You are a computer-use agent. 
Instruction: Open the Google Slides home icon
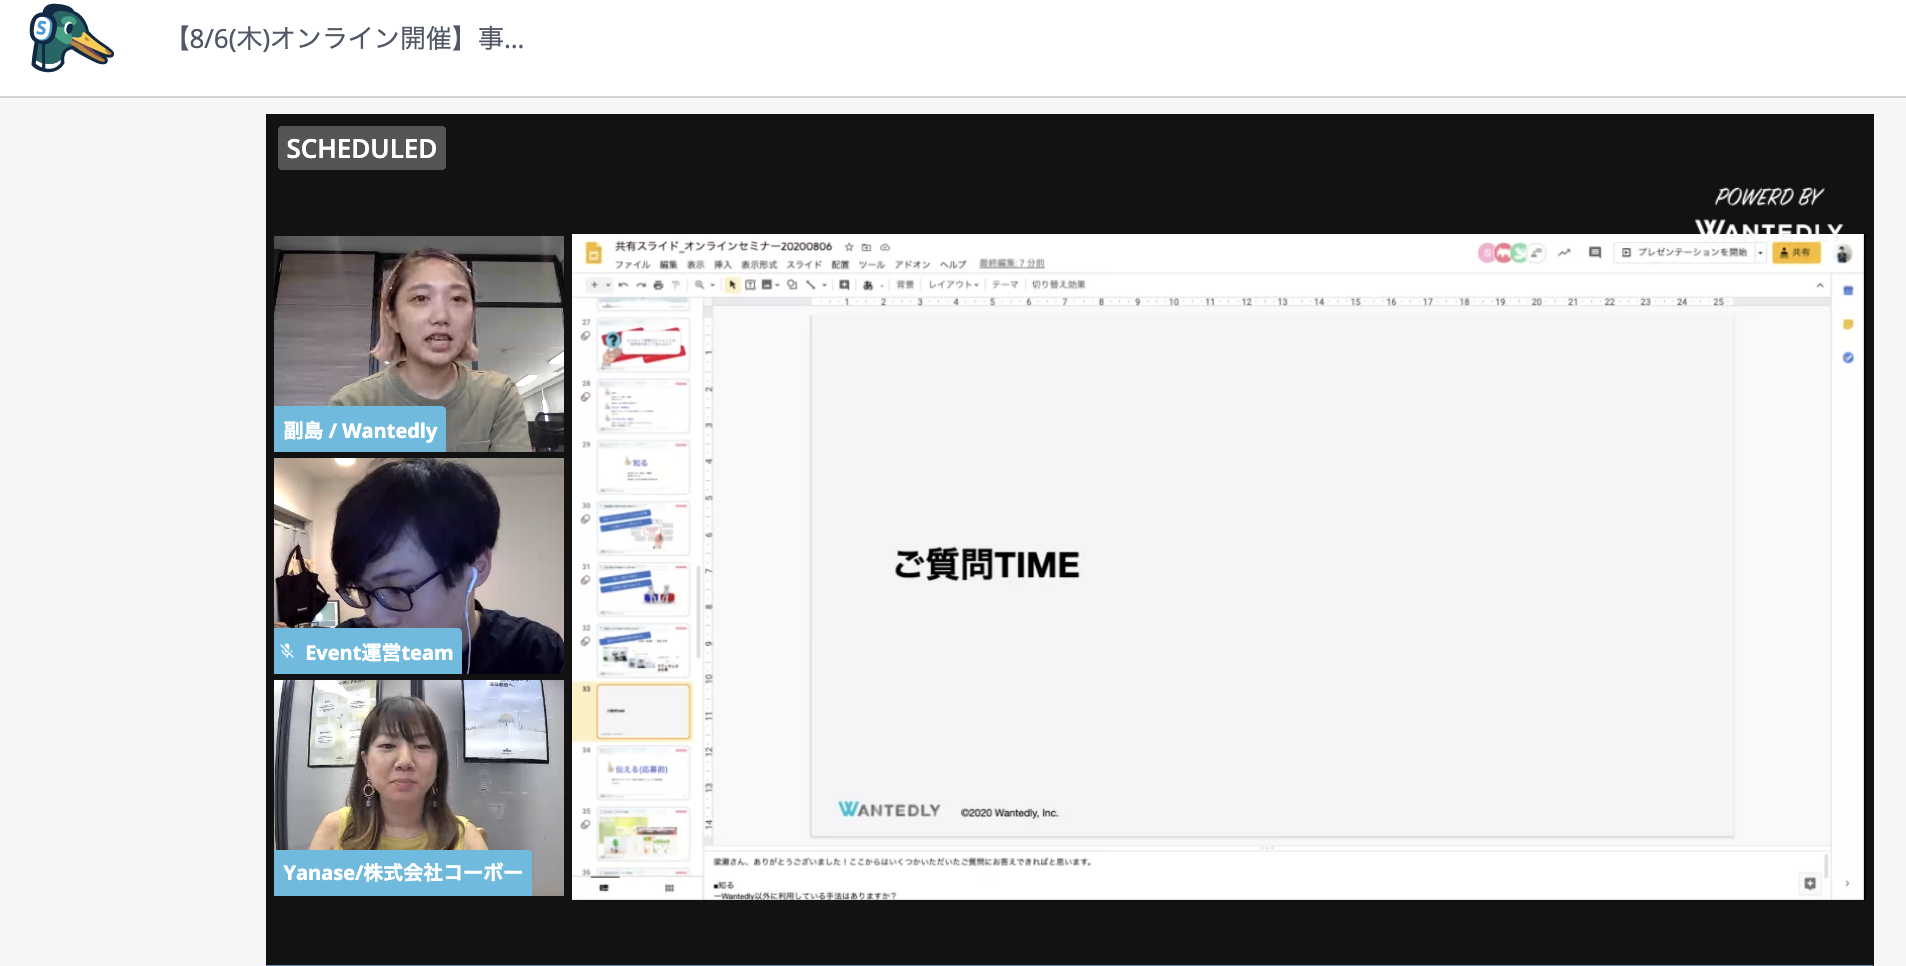pyautogui.click(x=593, y=253)
